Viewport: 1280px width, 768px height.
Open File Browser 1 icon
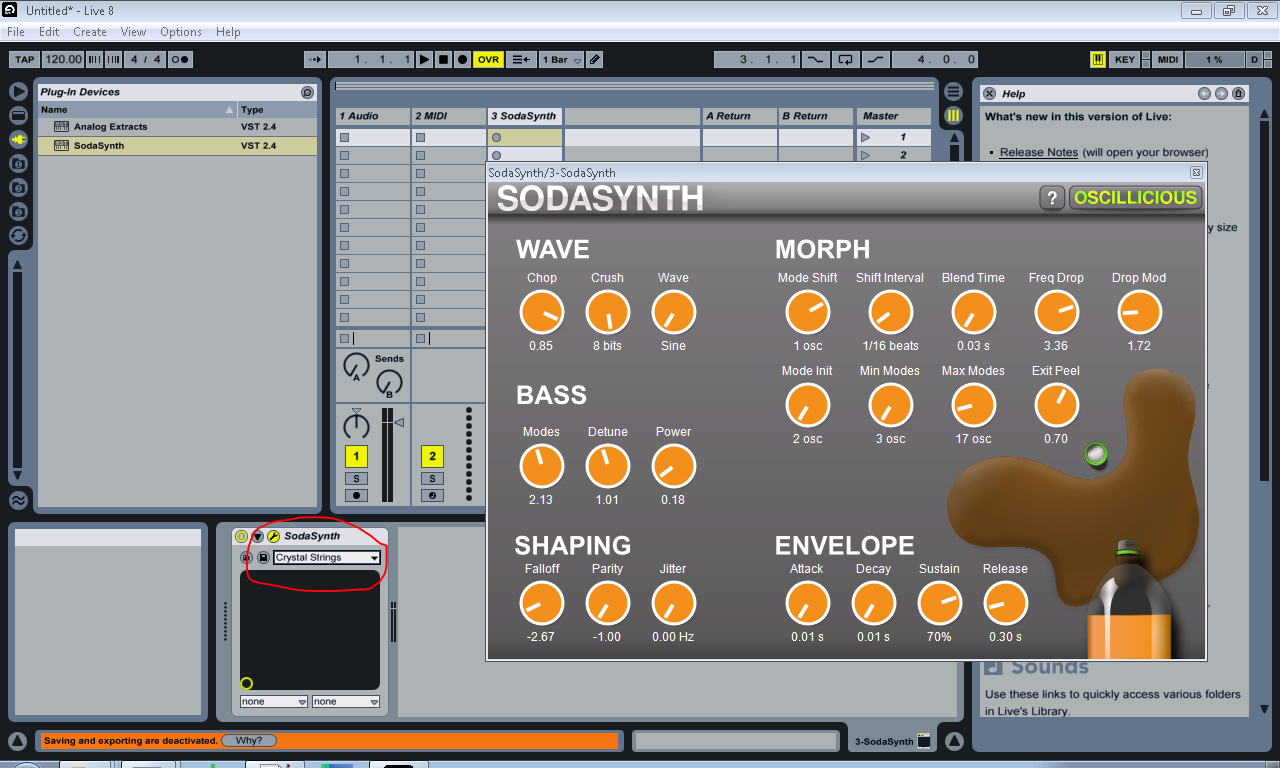18,163
